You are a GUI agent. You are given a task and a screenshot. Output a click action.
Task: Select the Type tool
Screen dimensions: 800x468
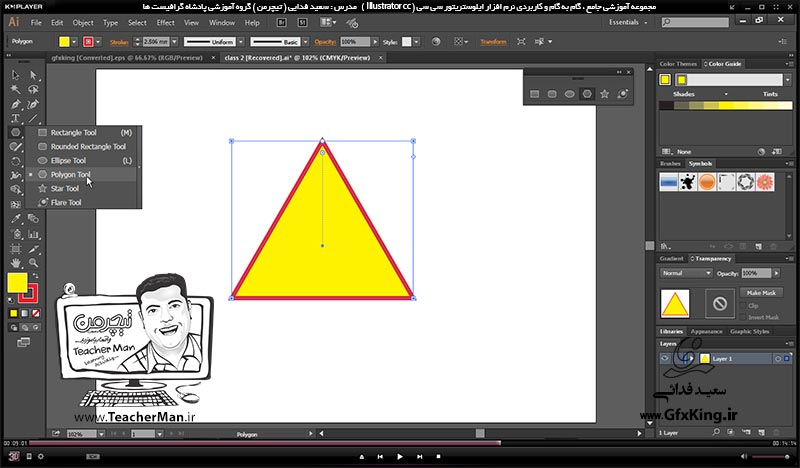15,118
